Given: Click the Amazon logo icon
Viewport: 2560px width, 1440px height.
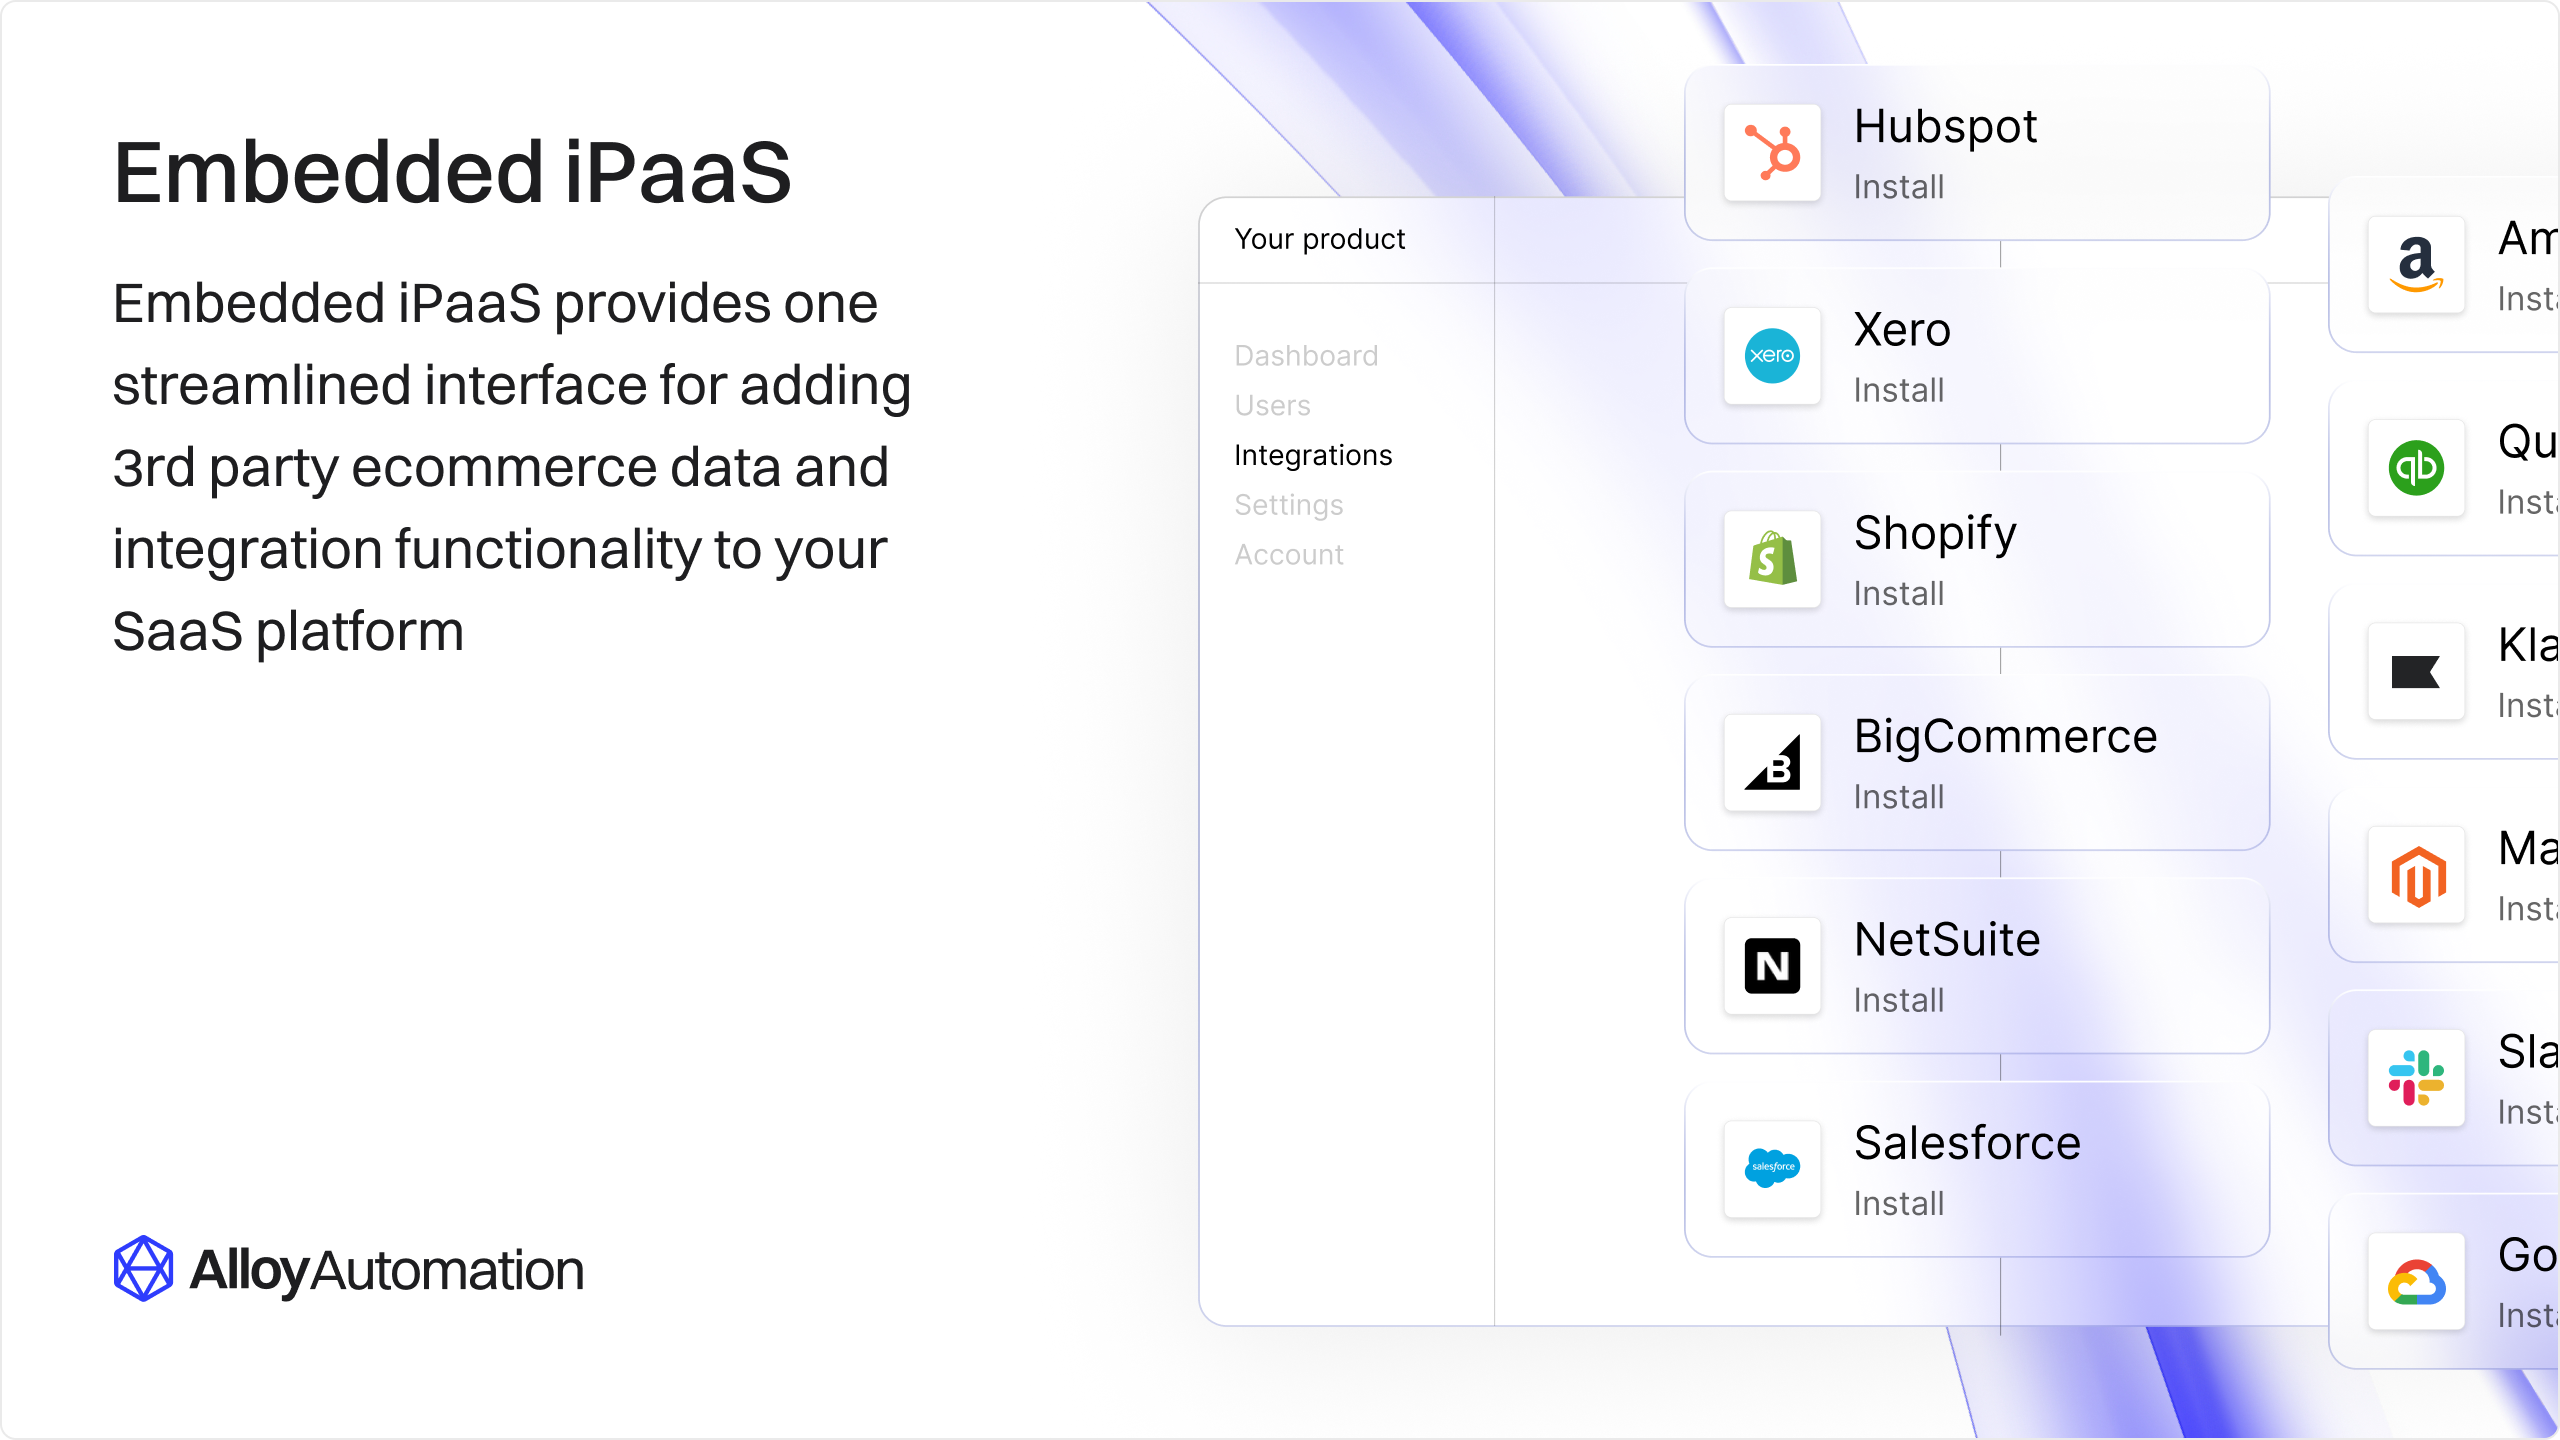Looking at the screenshot, I should 2416,265.
